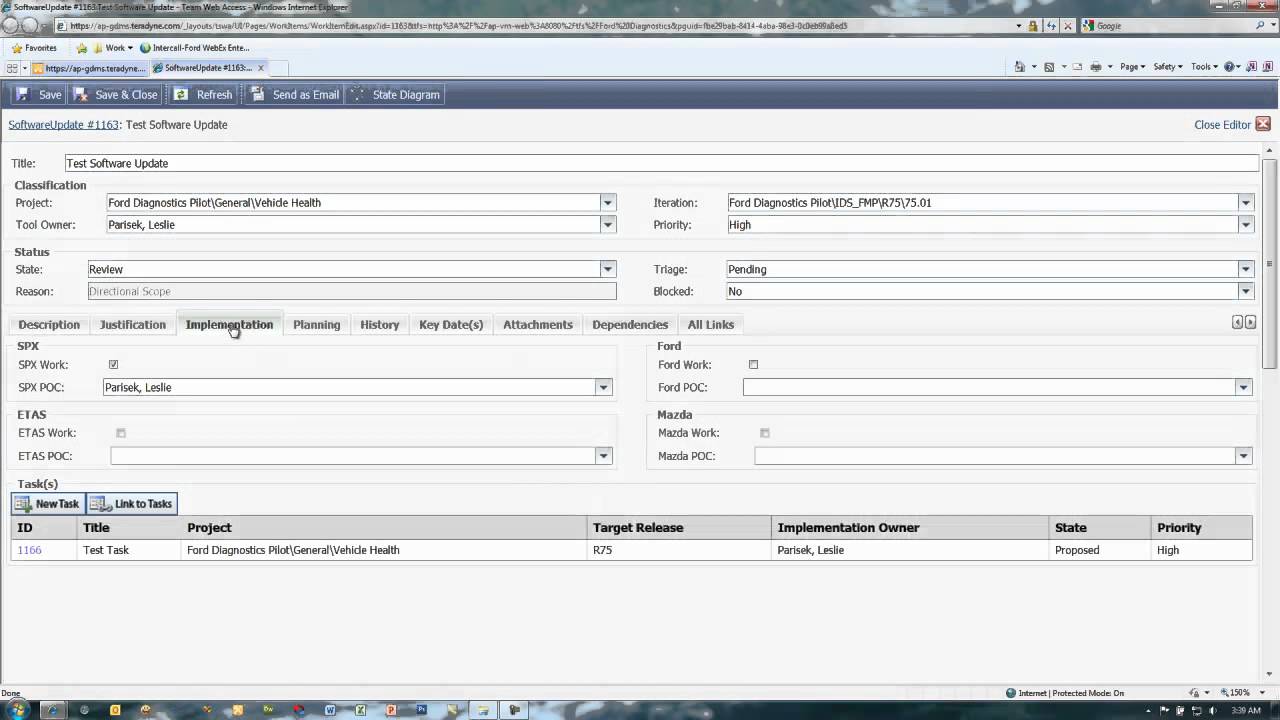
Task: Open the Project dropdown
Action: point(607,203)
